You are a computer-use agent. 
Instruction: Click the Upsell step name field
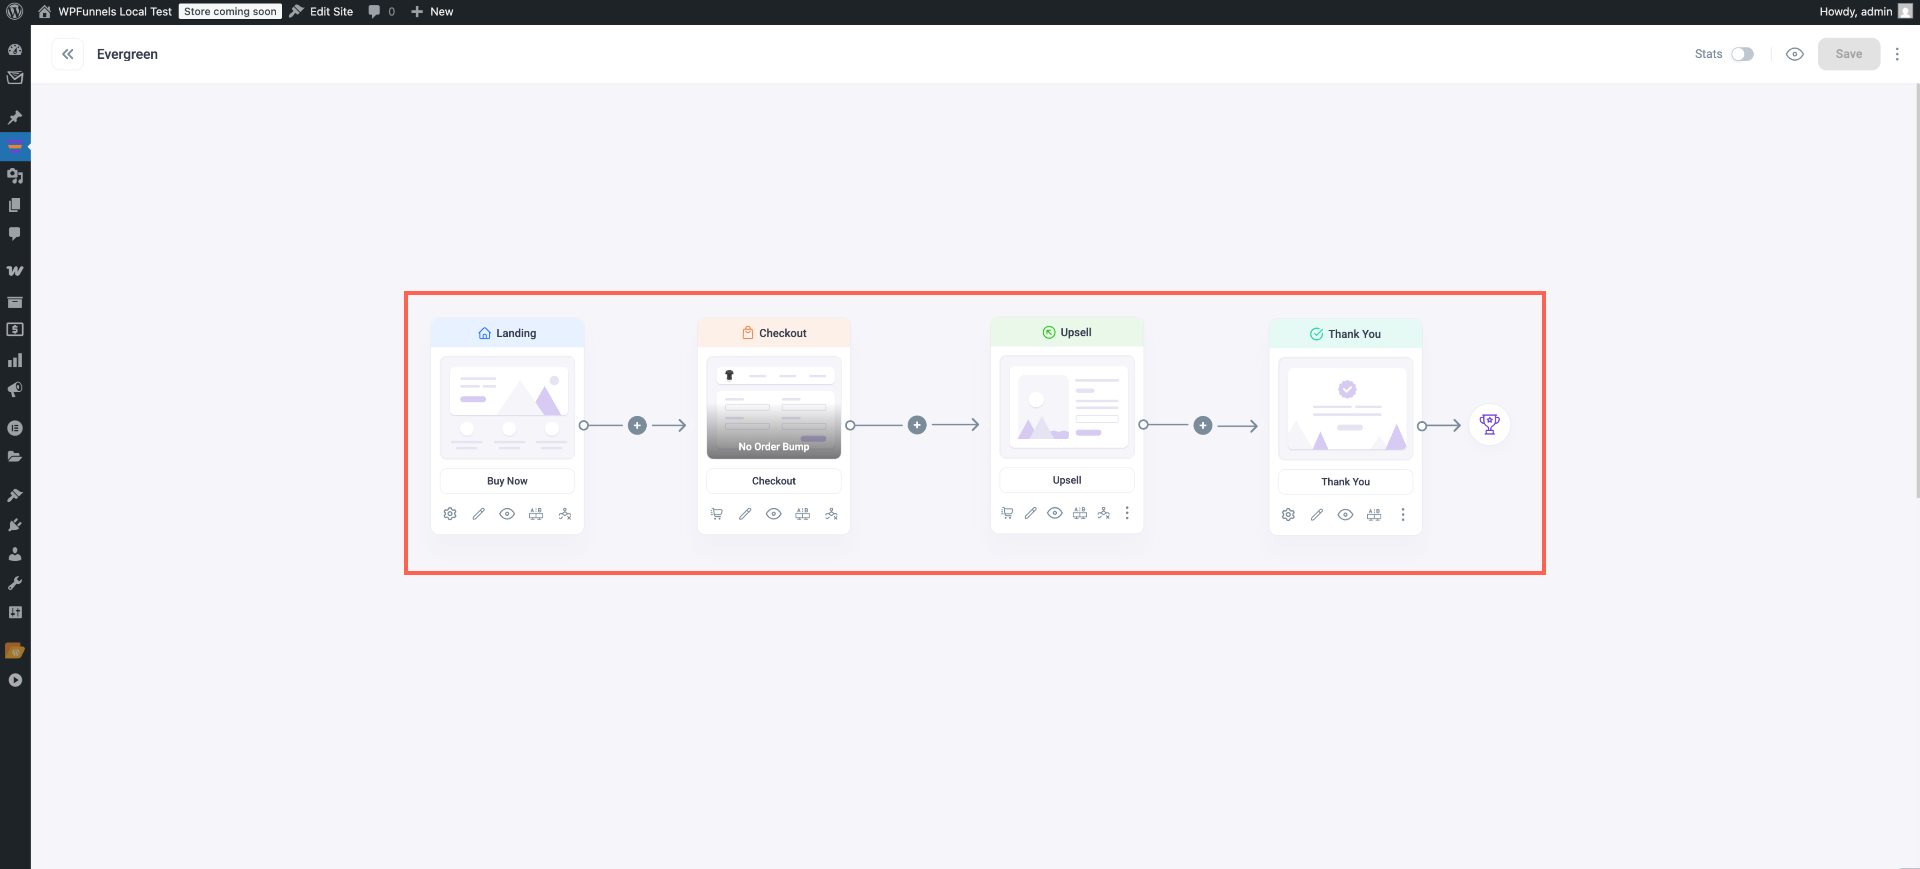pyautogui.click(x=1067, y=480)
